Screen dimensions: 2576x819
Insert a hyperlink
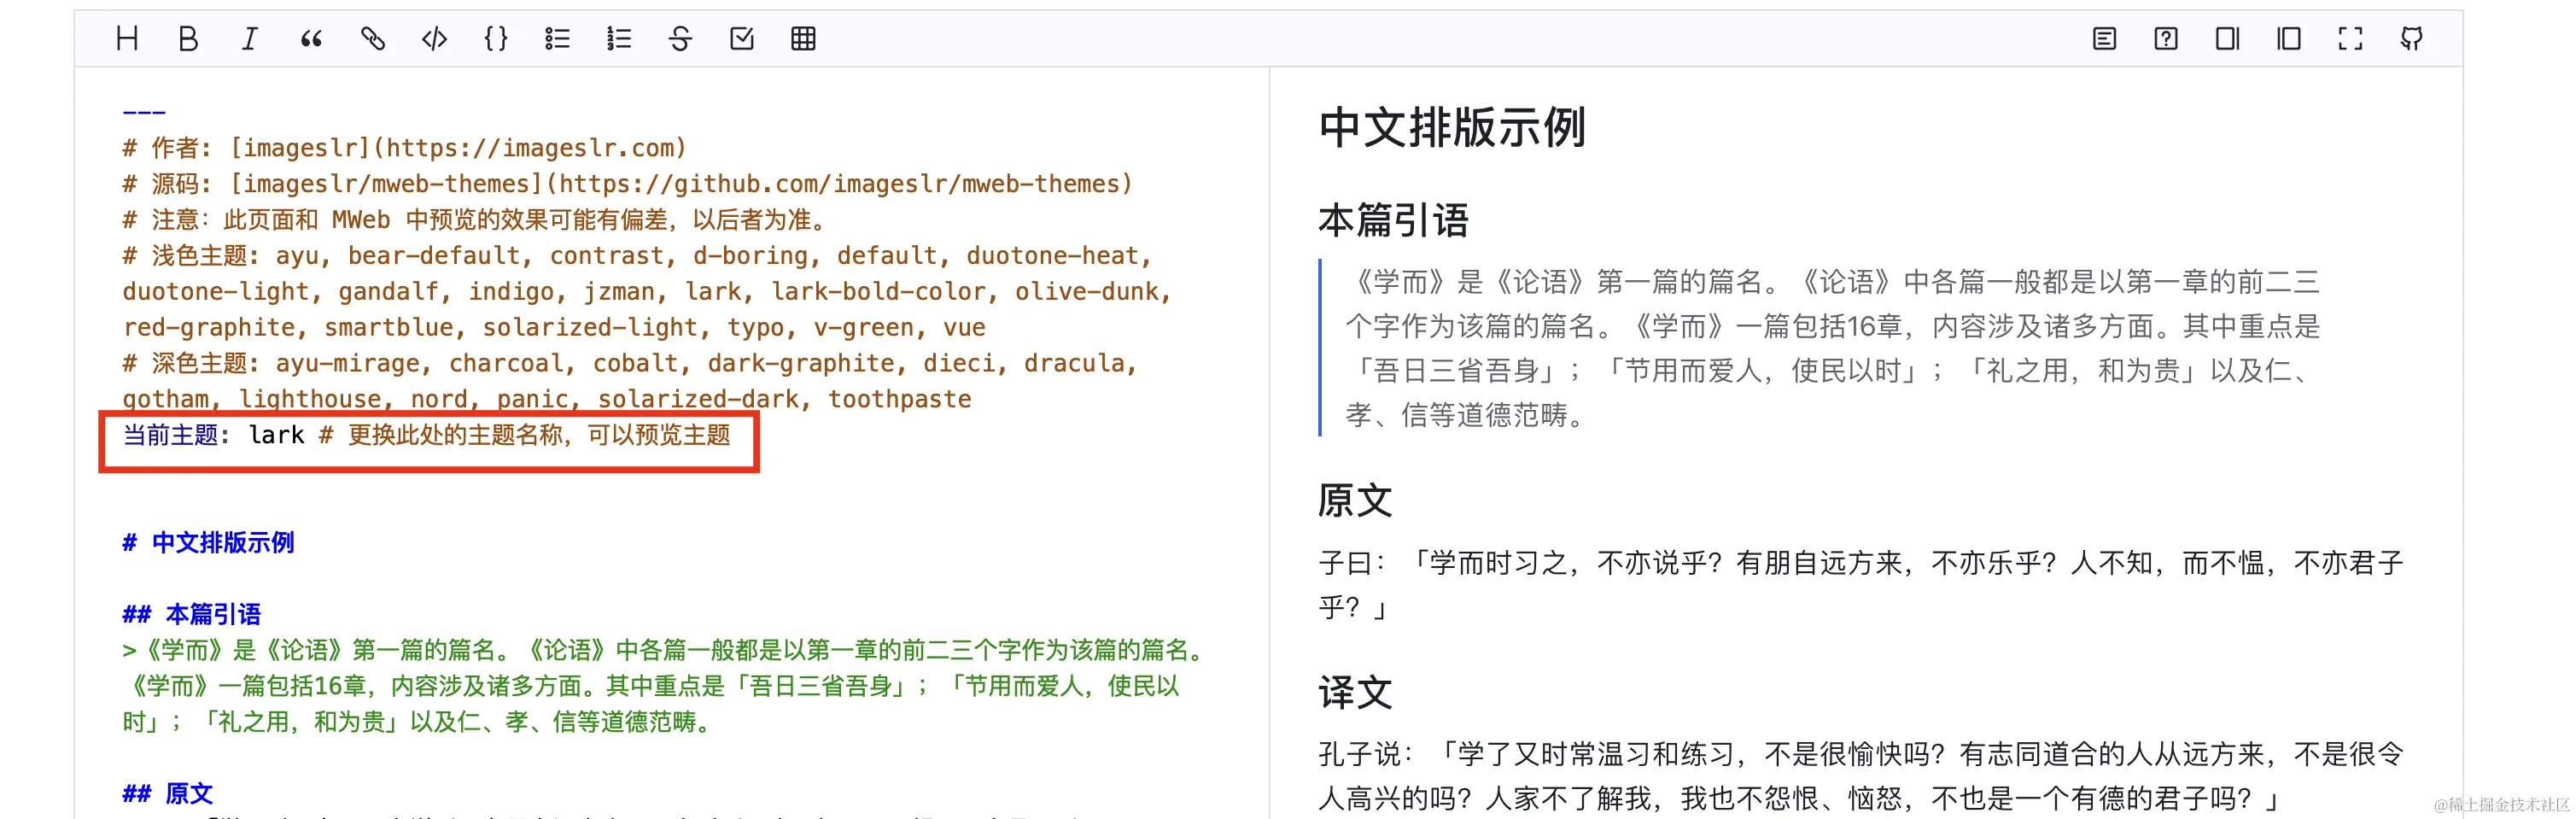373,39
